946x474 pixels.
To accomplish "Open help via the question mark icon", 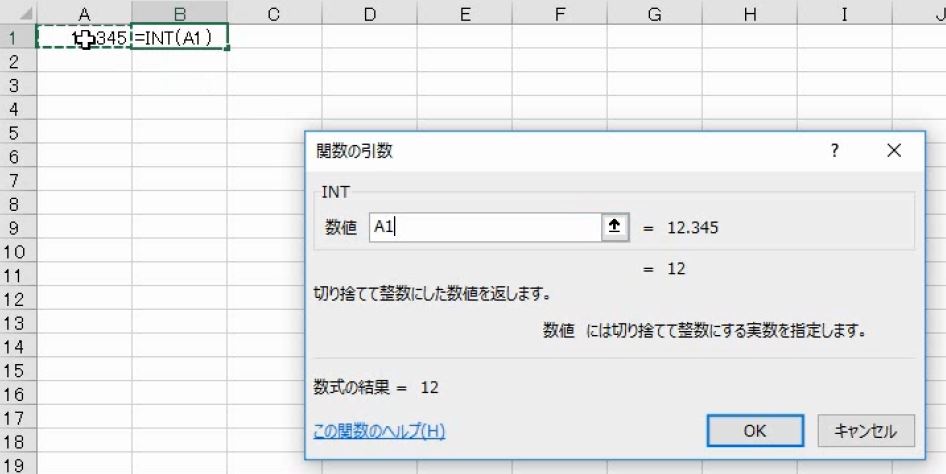I will (835, 151).
